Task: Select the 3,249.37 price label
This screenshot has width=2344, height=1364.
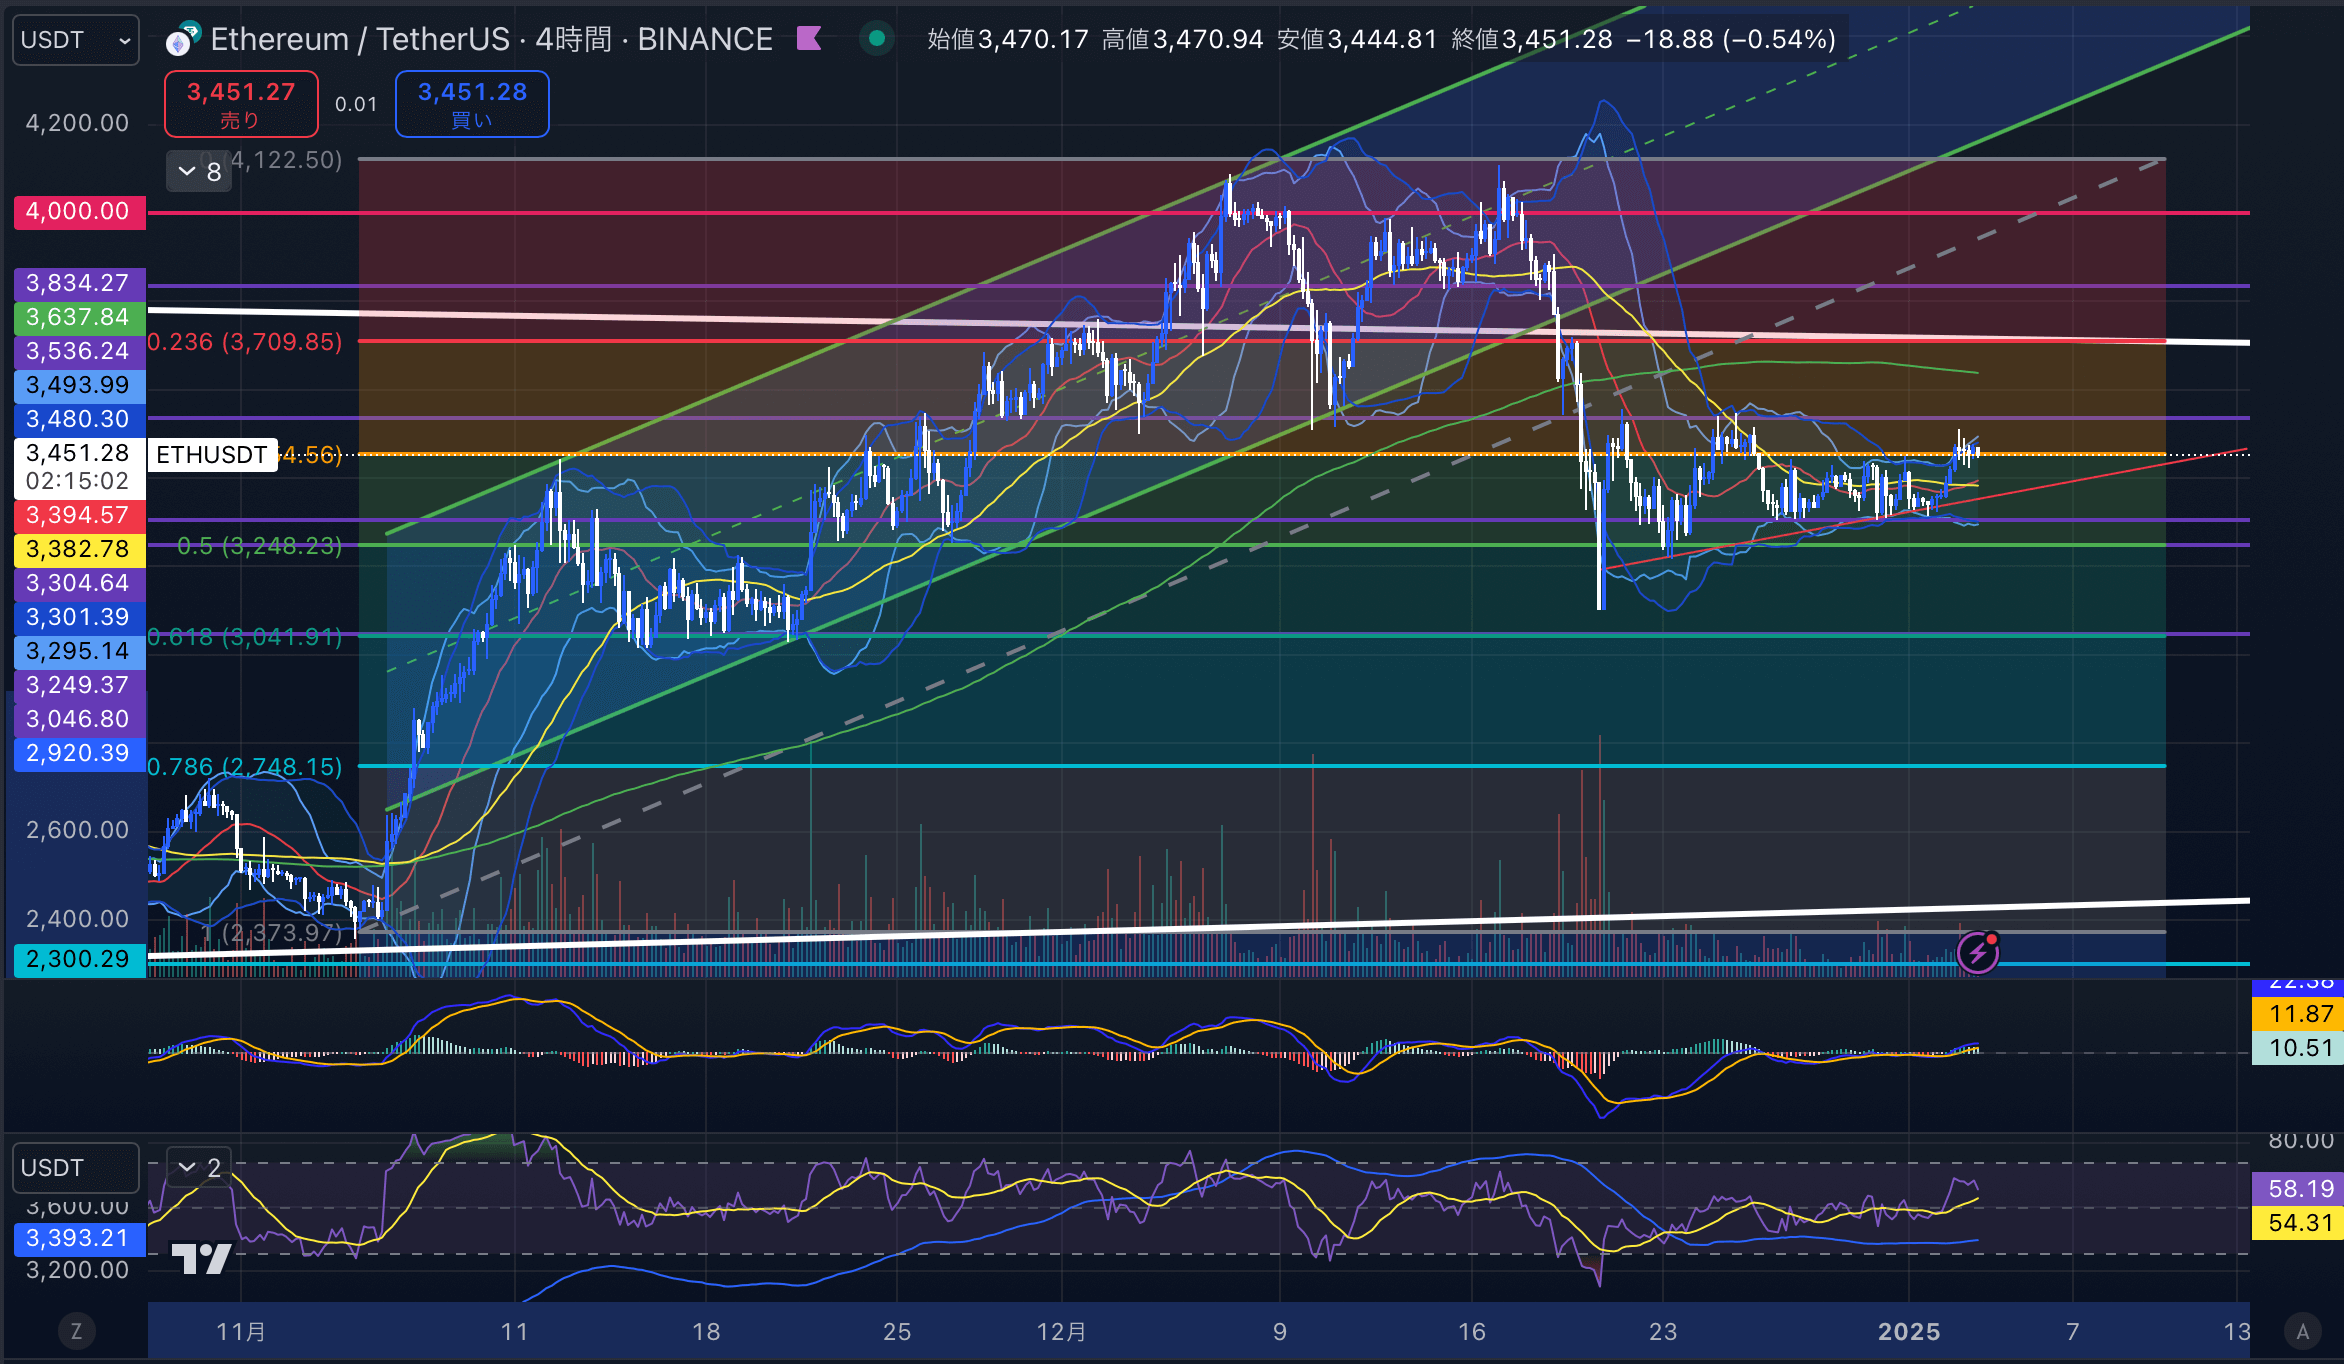Action: [x=79, y=685]
